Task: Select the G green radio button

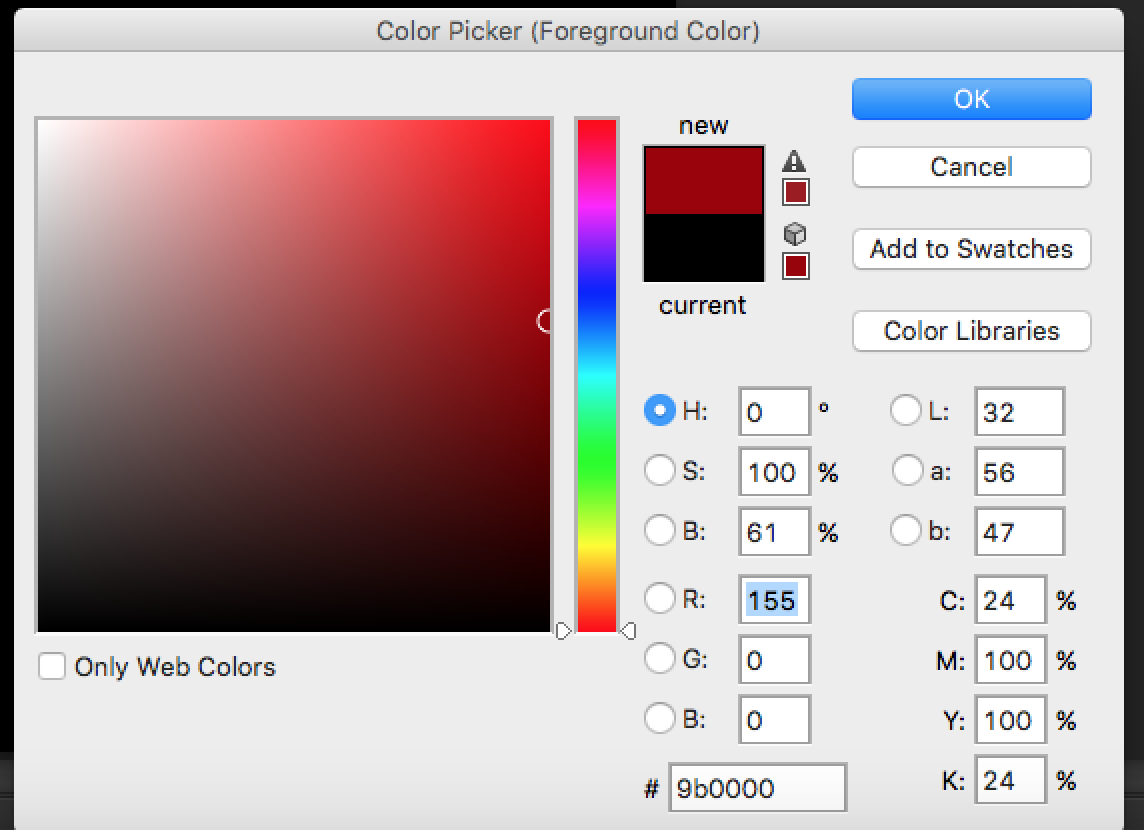Action: coord(660,659)
